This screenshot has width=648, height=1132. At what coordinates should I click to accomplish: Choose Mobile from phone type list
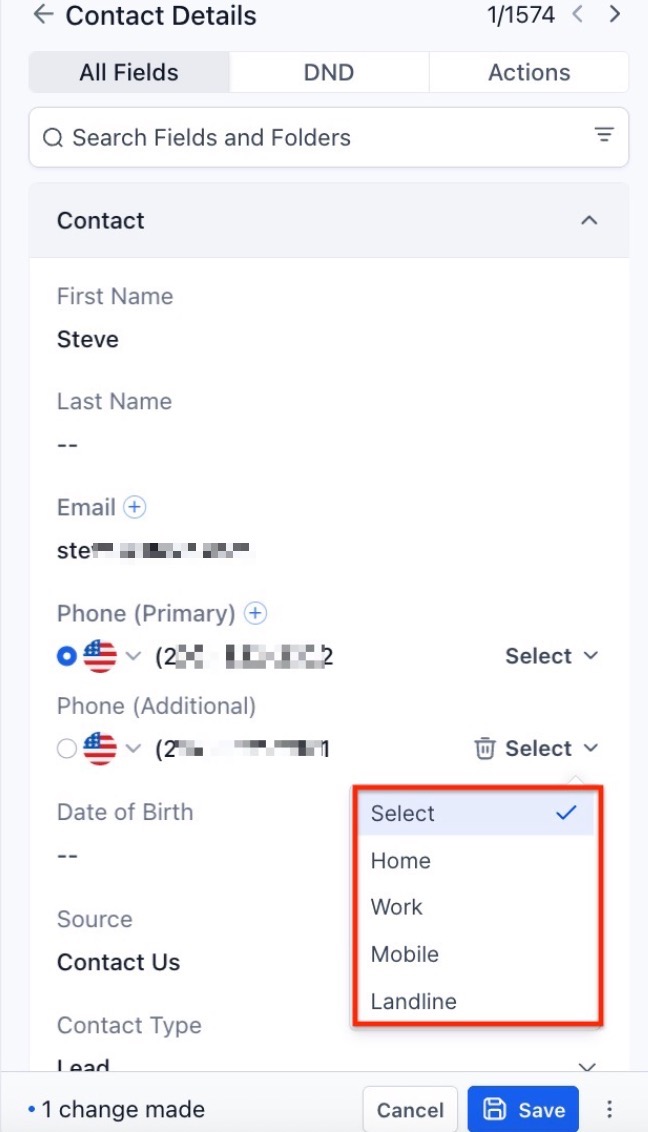[x=405, y=954]
